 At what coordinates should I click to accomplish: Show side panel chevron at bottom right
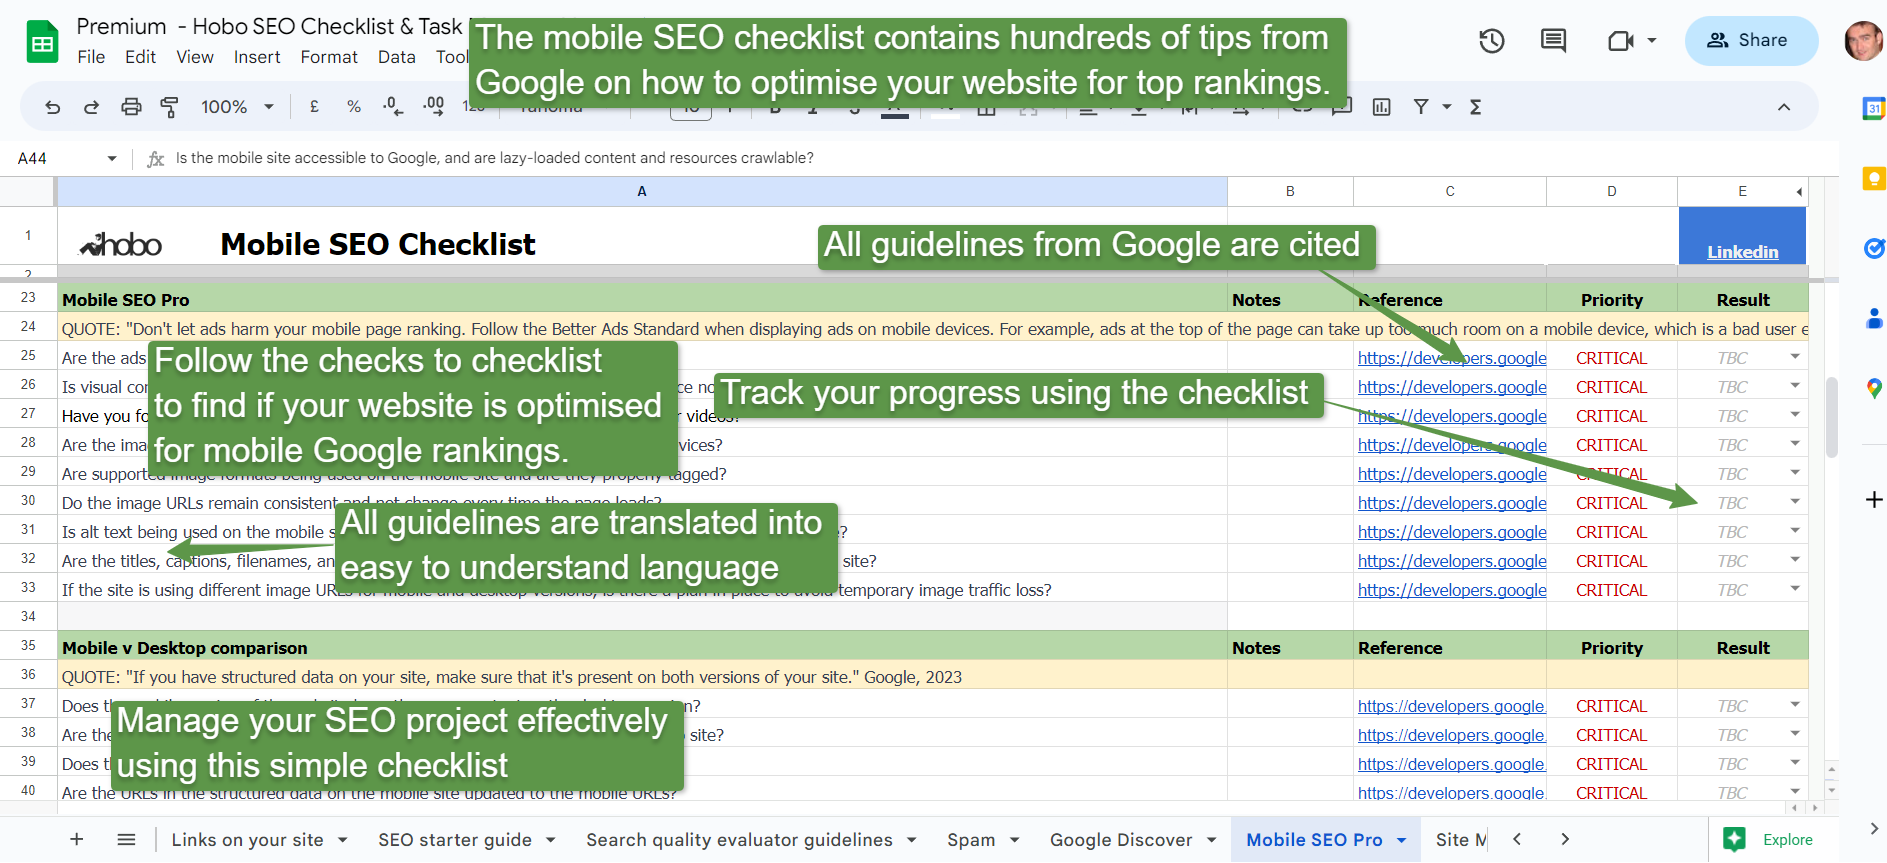coord(1873,828)
